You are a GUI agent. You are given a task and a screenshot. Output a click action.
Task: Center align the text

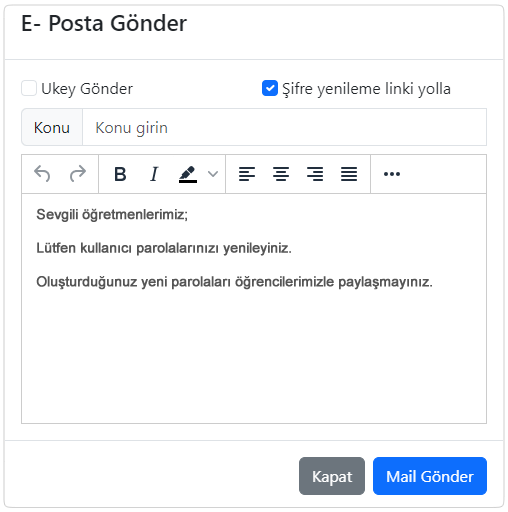click(281, 174)
